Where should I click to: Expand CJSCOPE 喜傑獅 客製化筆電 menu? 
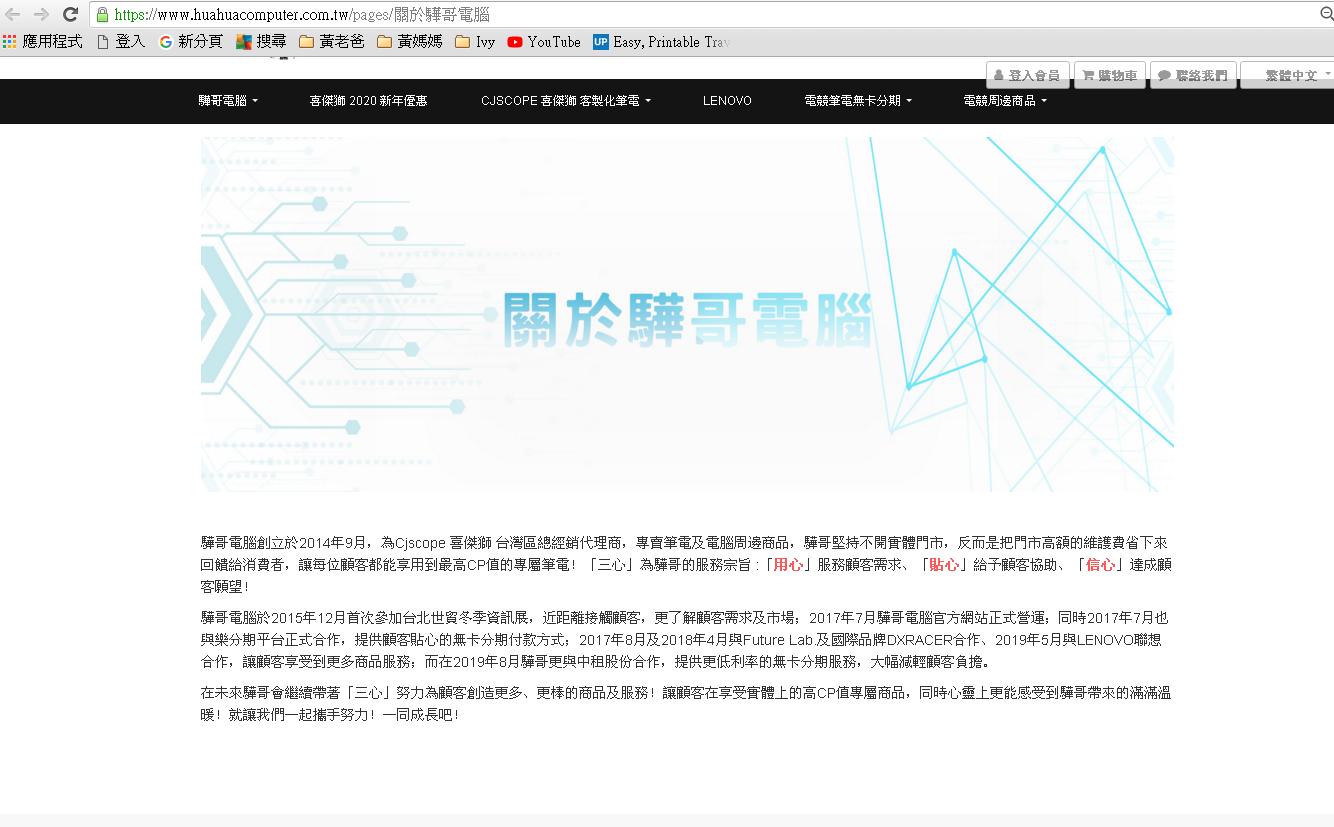click(565, 101)
